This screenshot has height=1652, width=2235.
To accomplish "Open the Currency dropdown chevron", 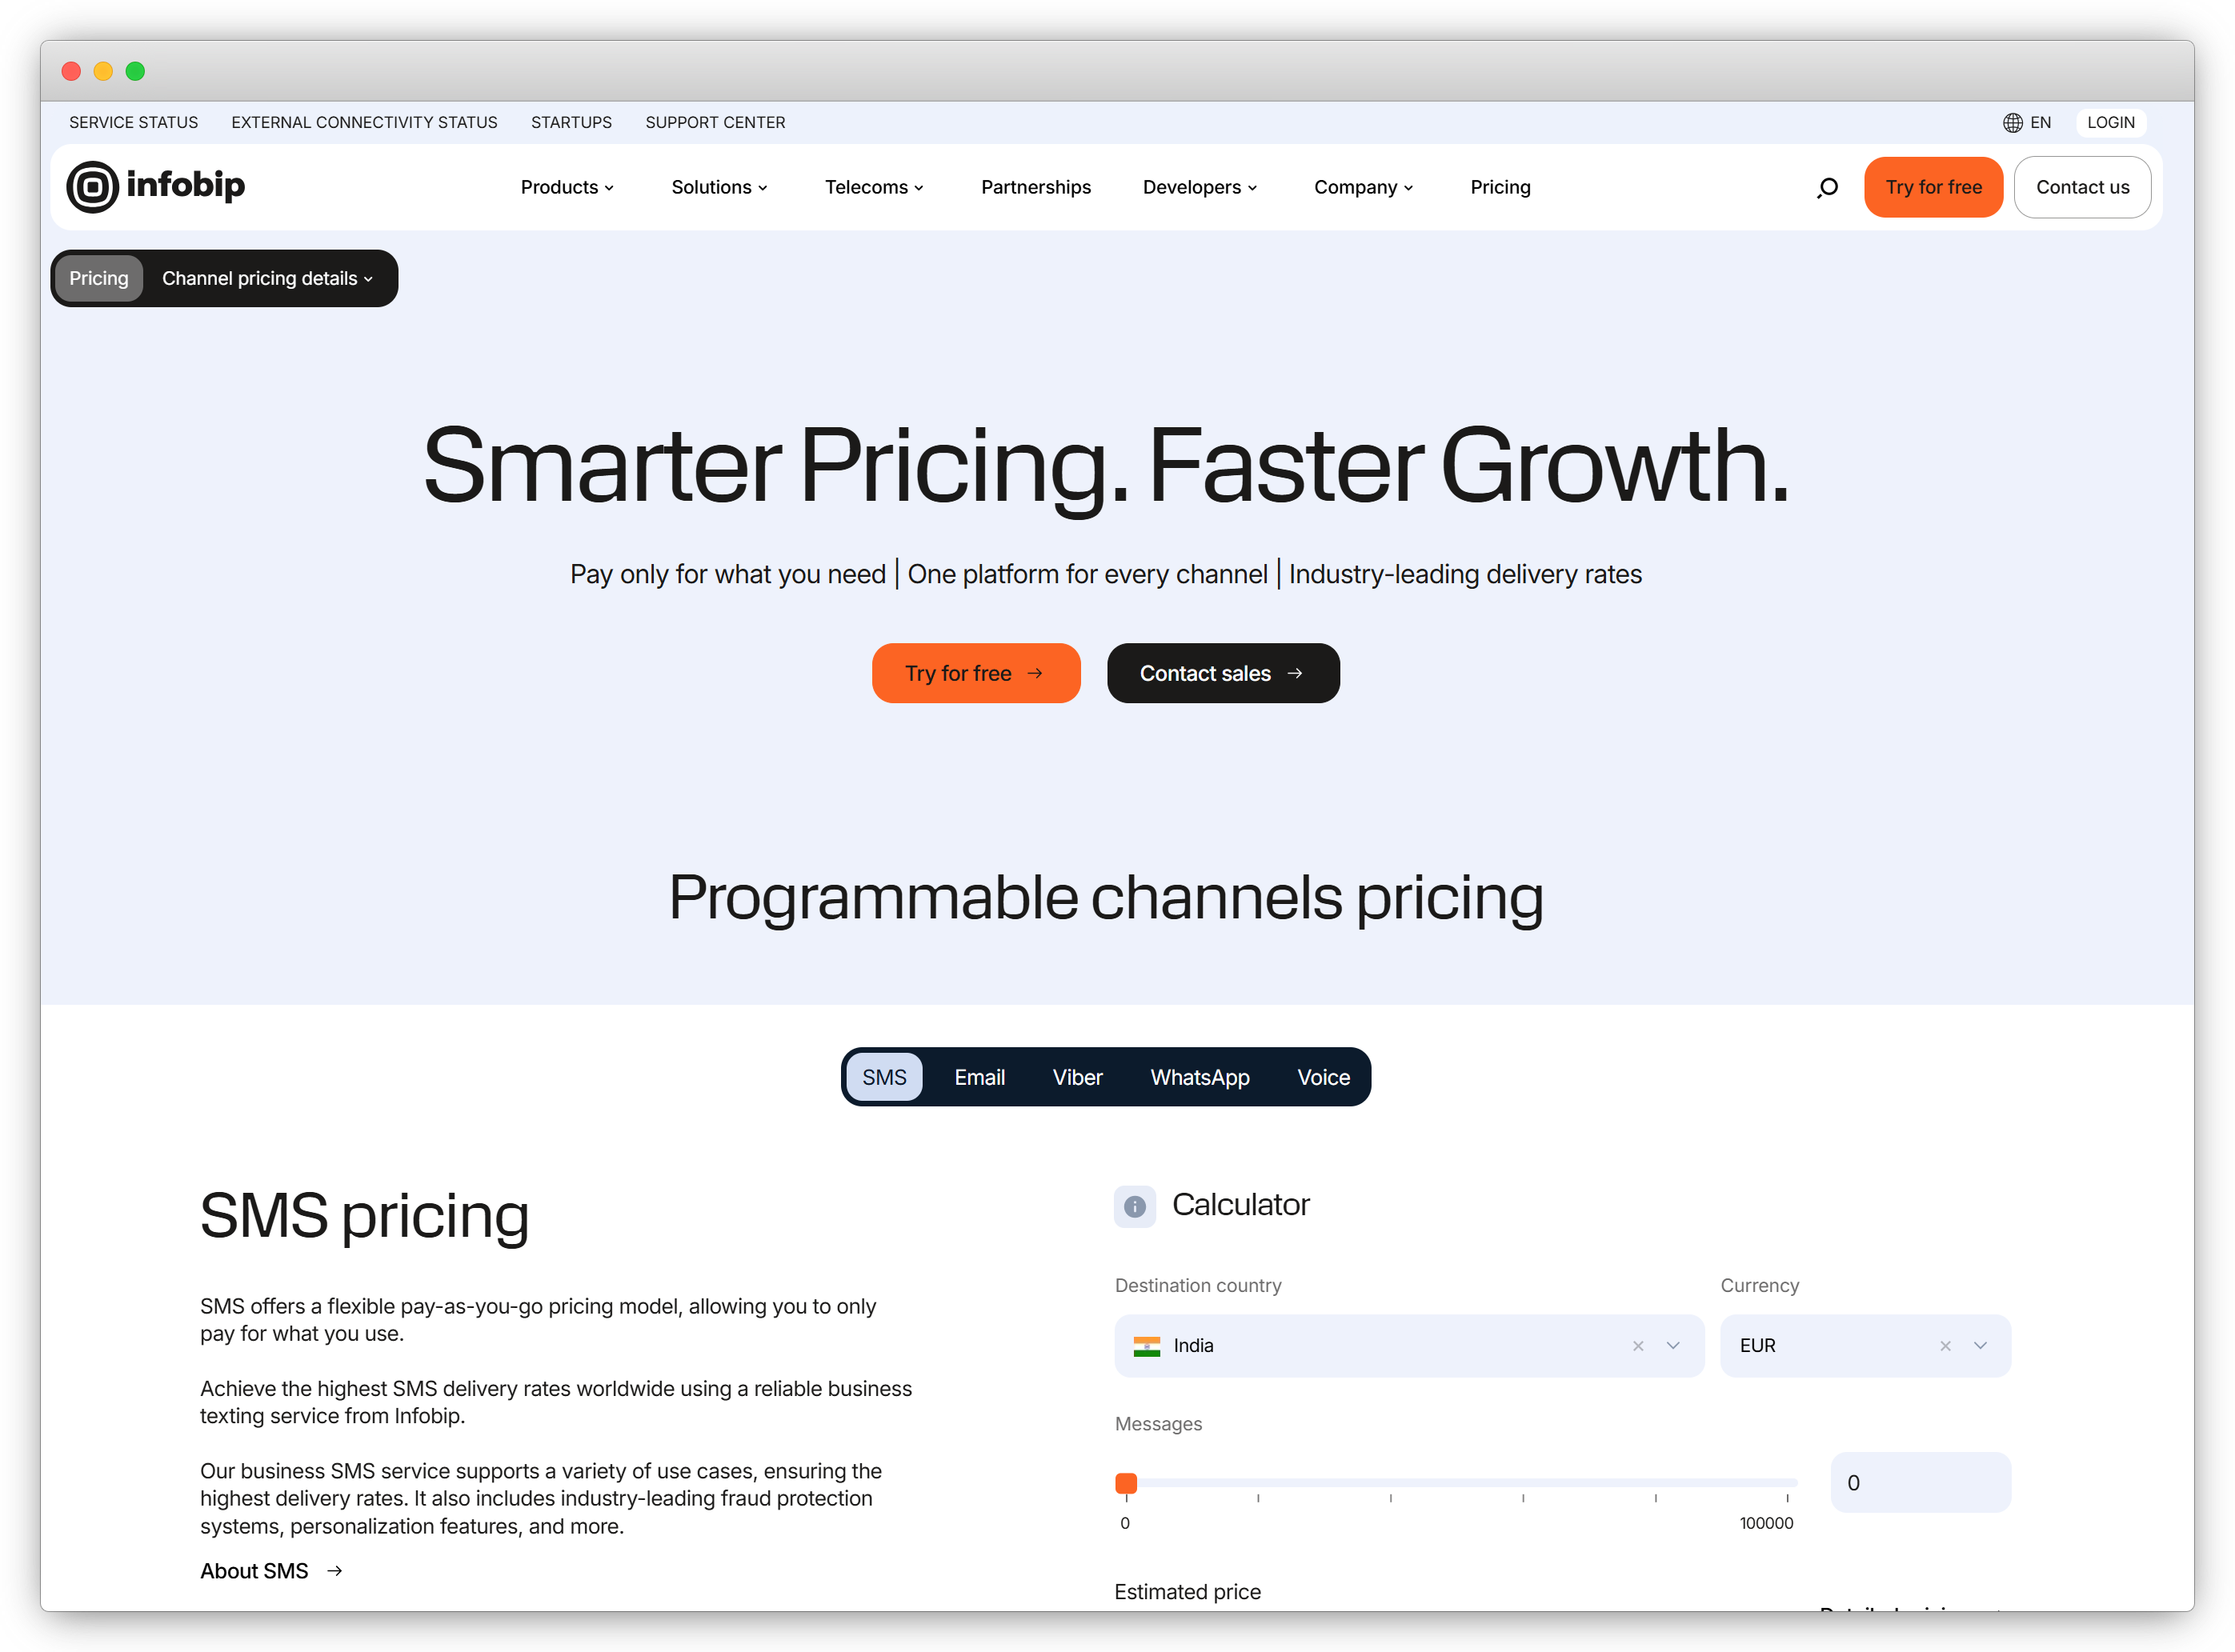I will [x=1979, y=1345].
